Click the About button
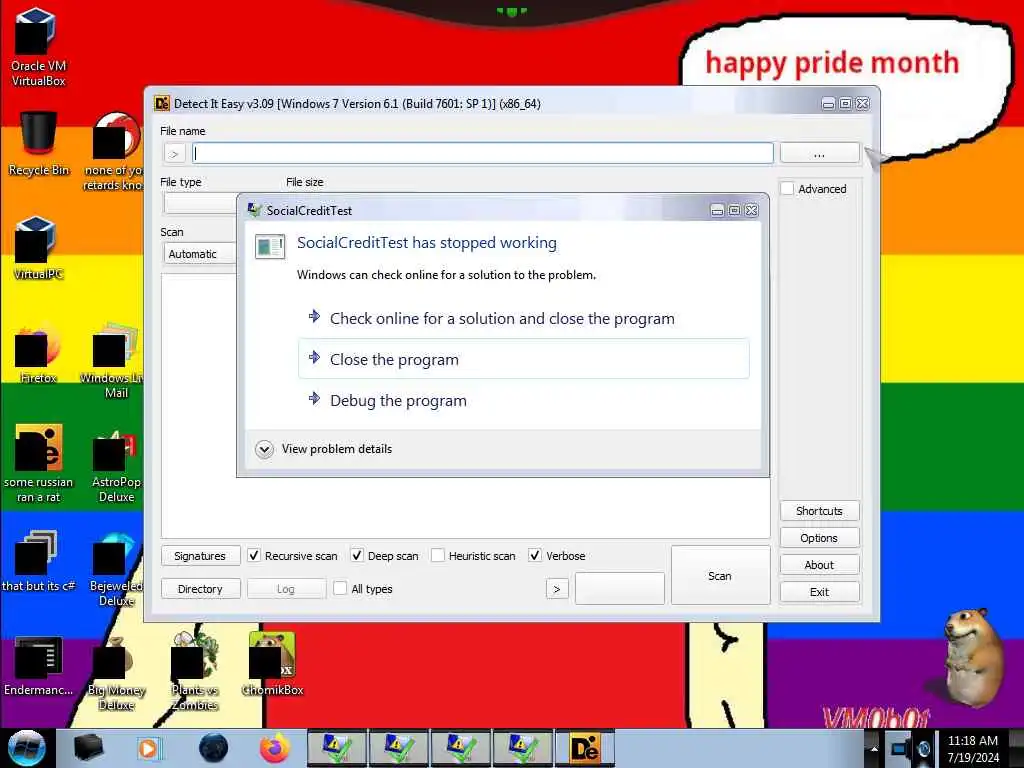 point(820,565)
